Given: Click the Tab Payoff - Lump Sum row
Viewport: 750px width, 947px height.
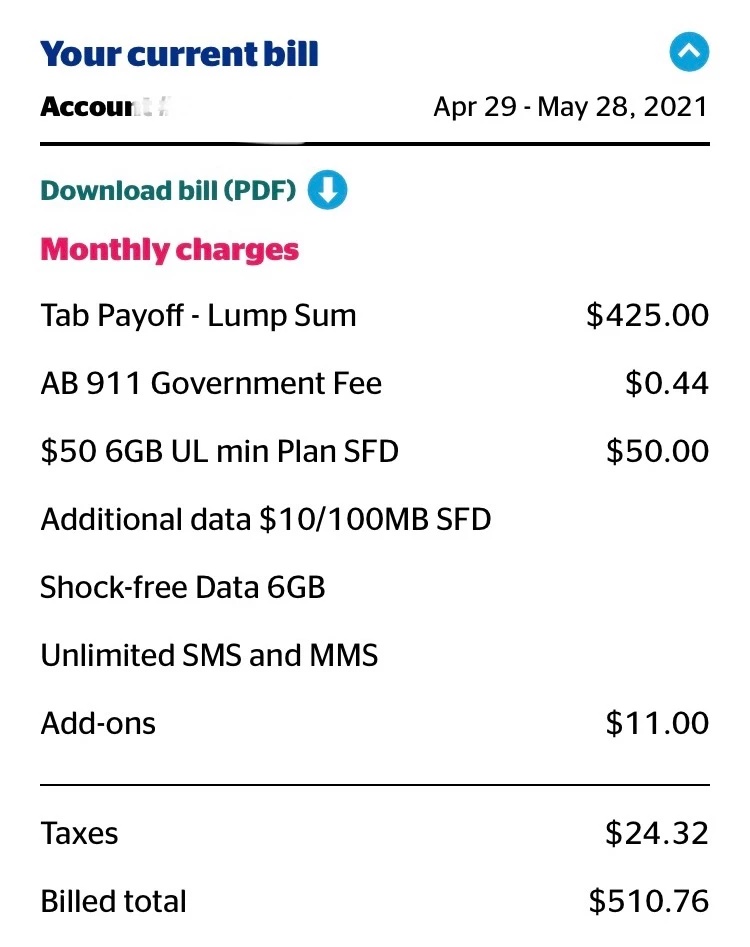Looking at the screenshot, I should click(x=375, y=315).
